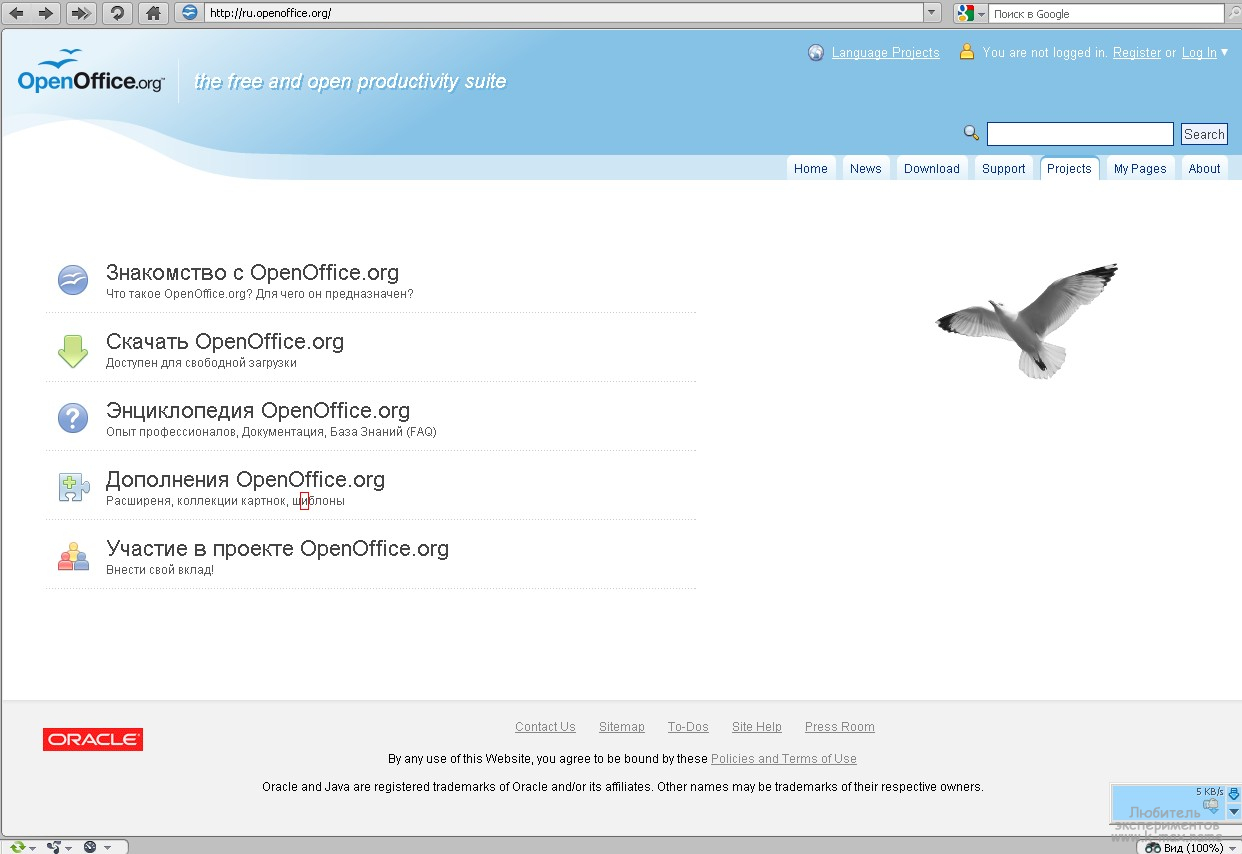Reload the page with the Reload icon
Viewport: 1242px width, 854px height.
coord(117,13)
